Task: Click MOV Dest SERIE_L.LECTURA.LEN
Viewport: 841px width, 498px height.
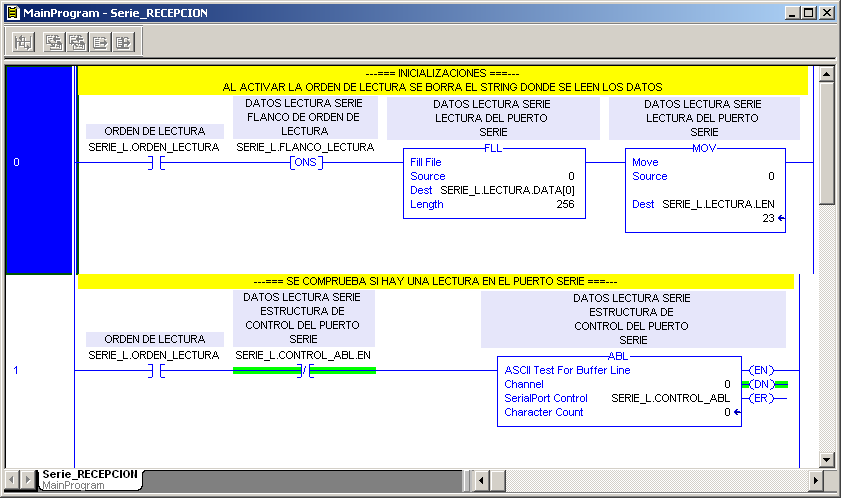Action: pyautogui.click(x=718, y=204)
